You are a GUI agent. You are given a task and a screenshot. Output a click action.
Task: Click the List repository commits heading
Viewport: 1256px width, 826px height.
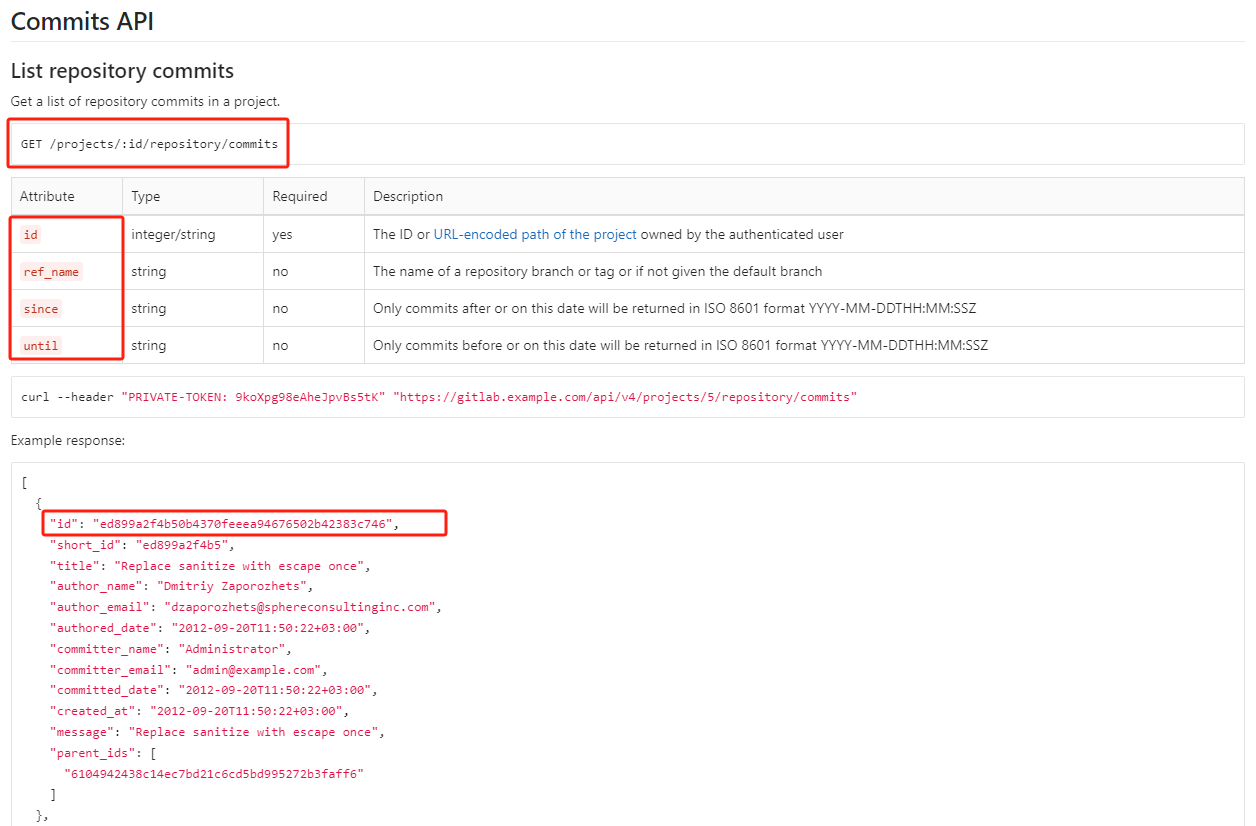click(122, 71)
